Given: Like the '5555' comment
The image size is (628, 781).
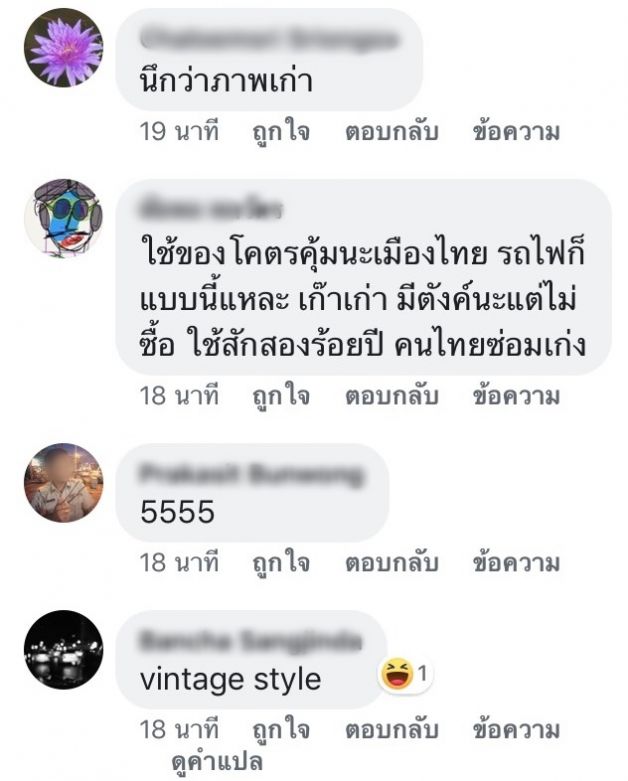Looking at the screenshot, I should coord(281,563).
